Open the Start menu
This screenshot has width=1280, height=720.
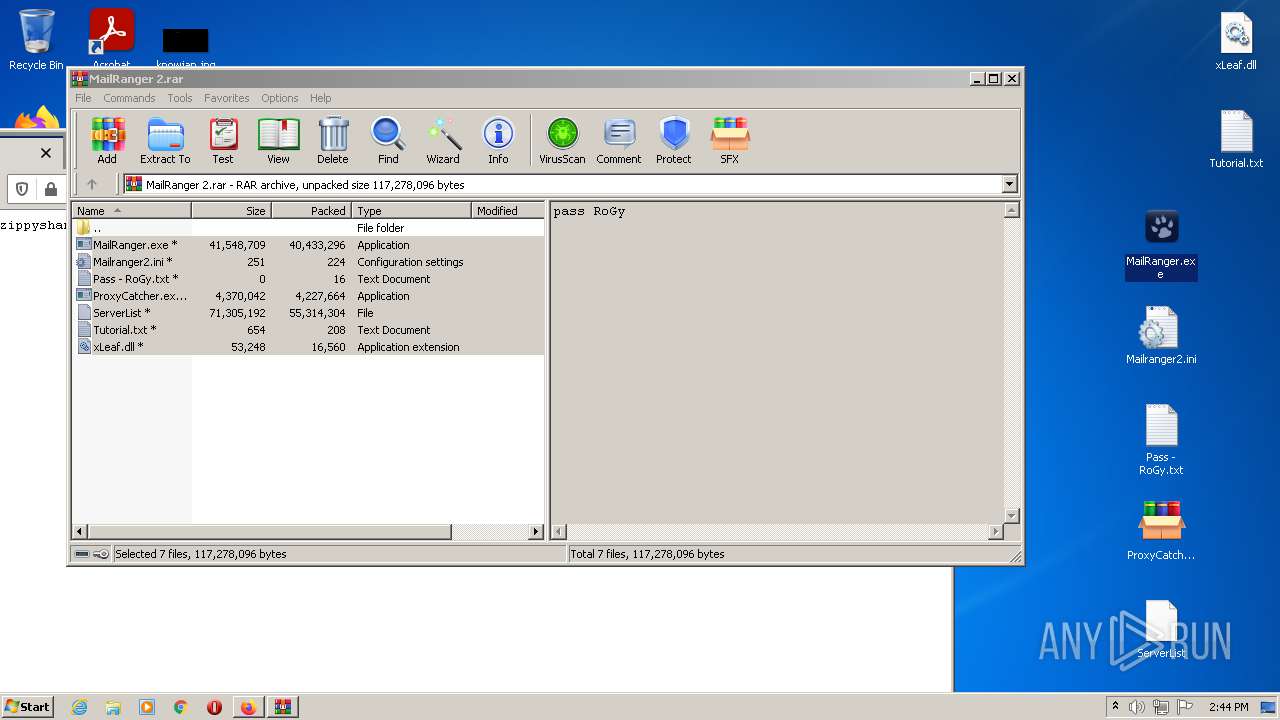tap(27, 706)
